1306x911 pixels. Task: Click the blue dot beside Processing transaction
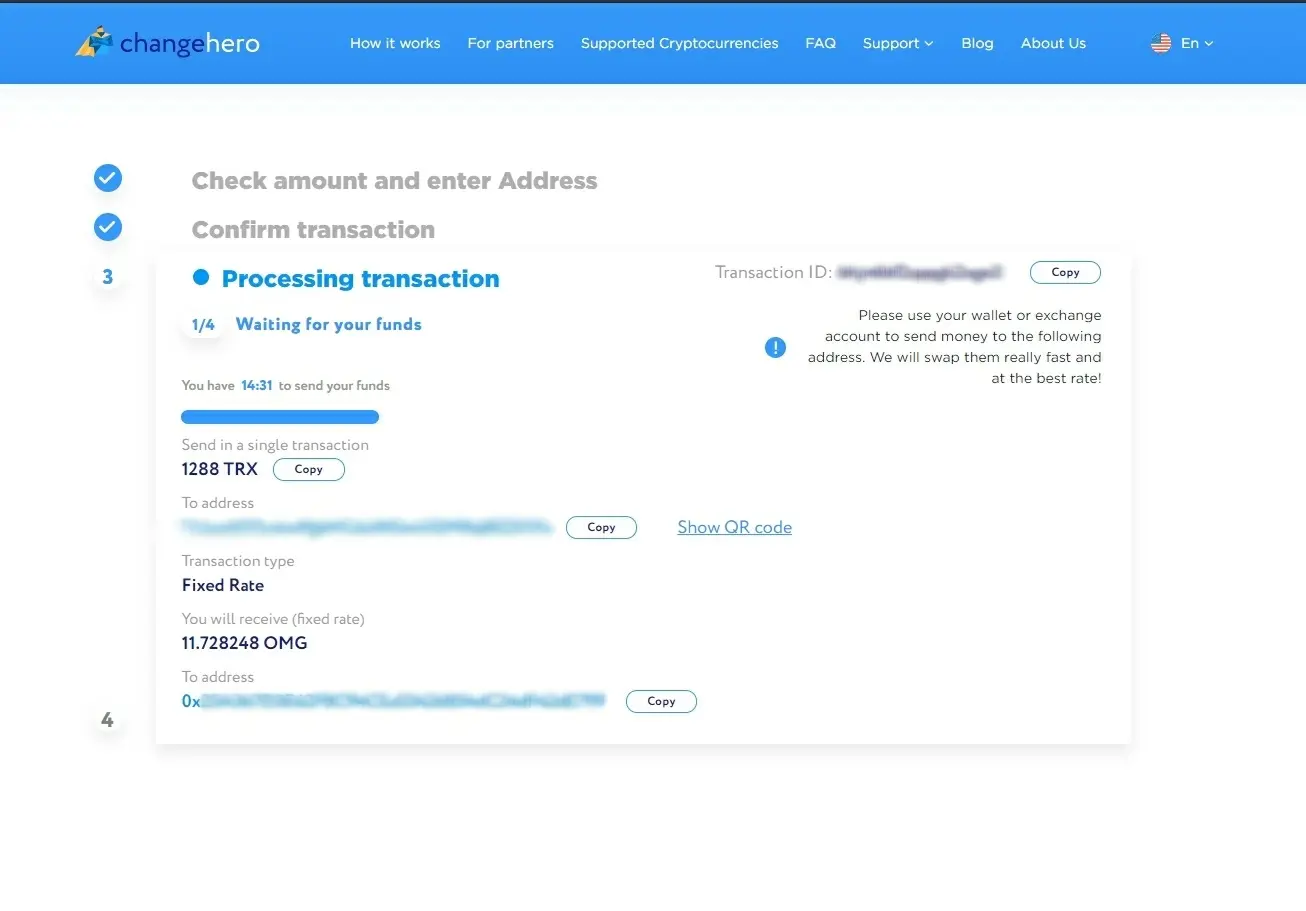click(201, 277)
